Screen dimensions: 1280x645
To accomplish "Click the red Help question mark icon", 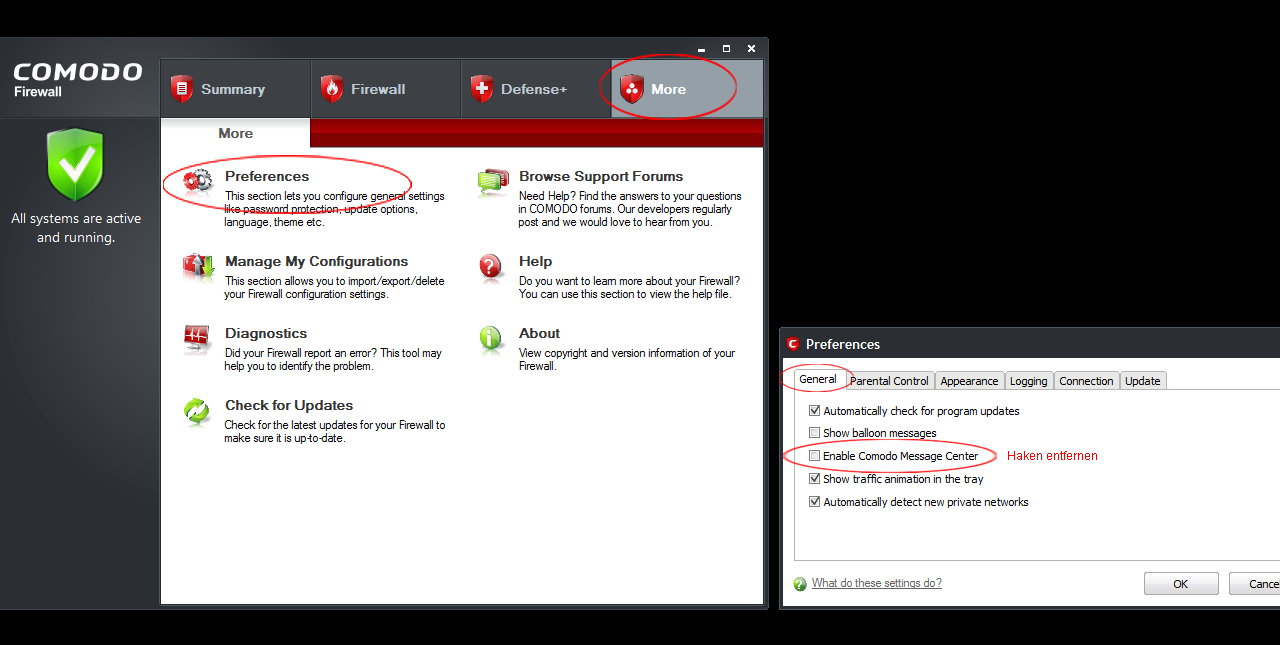I will (491, 266).
